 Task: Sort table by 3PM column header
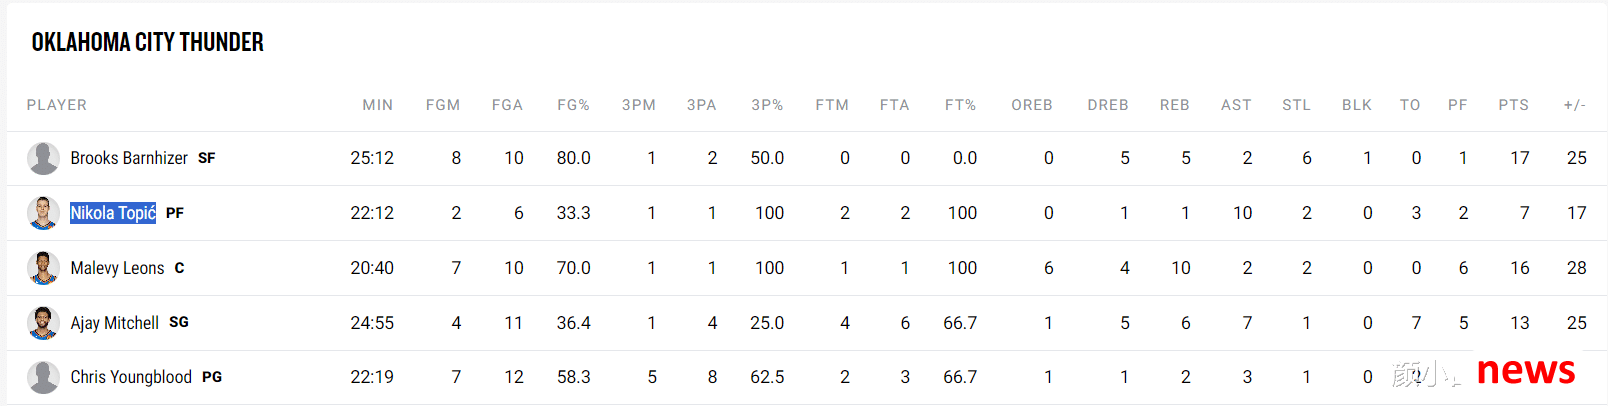coord(639,105)
